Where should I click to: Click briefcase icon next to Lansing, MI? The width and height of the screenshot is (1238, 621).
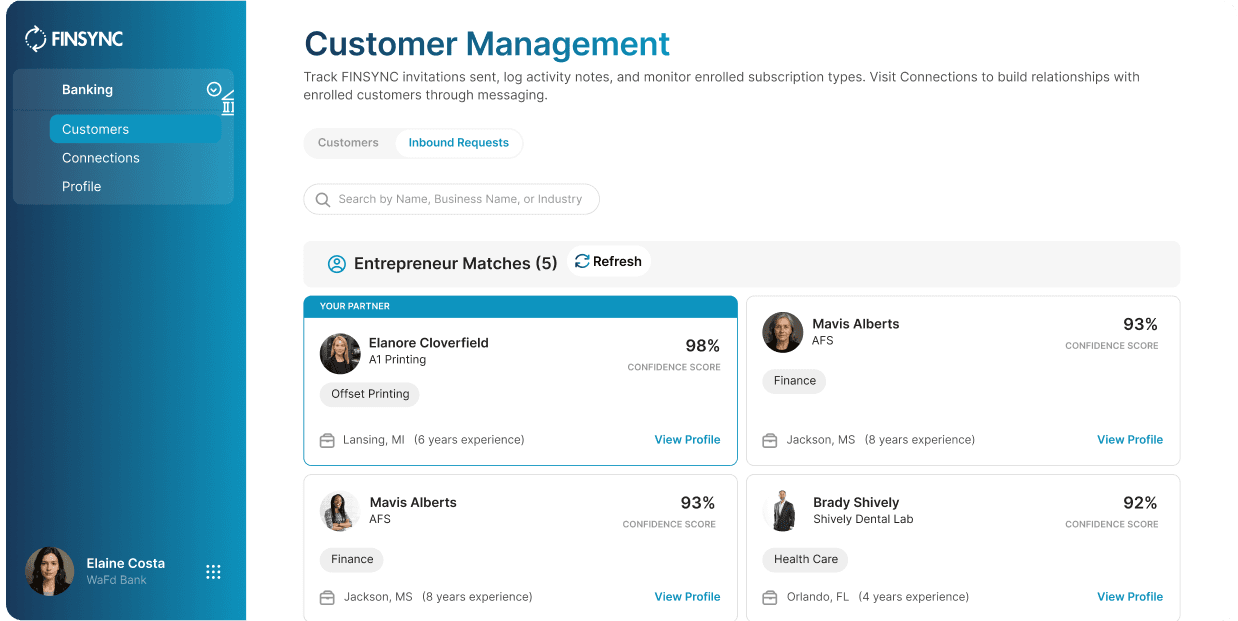[x=327, y=440]
